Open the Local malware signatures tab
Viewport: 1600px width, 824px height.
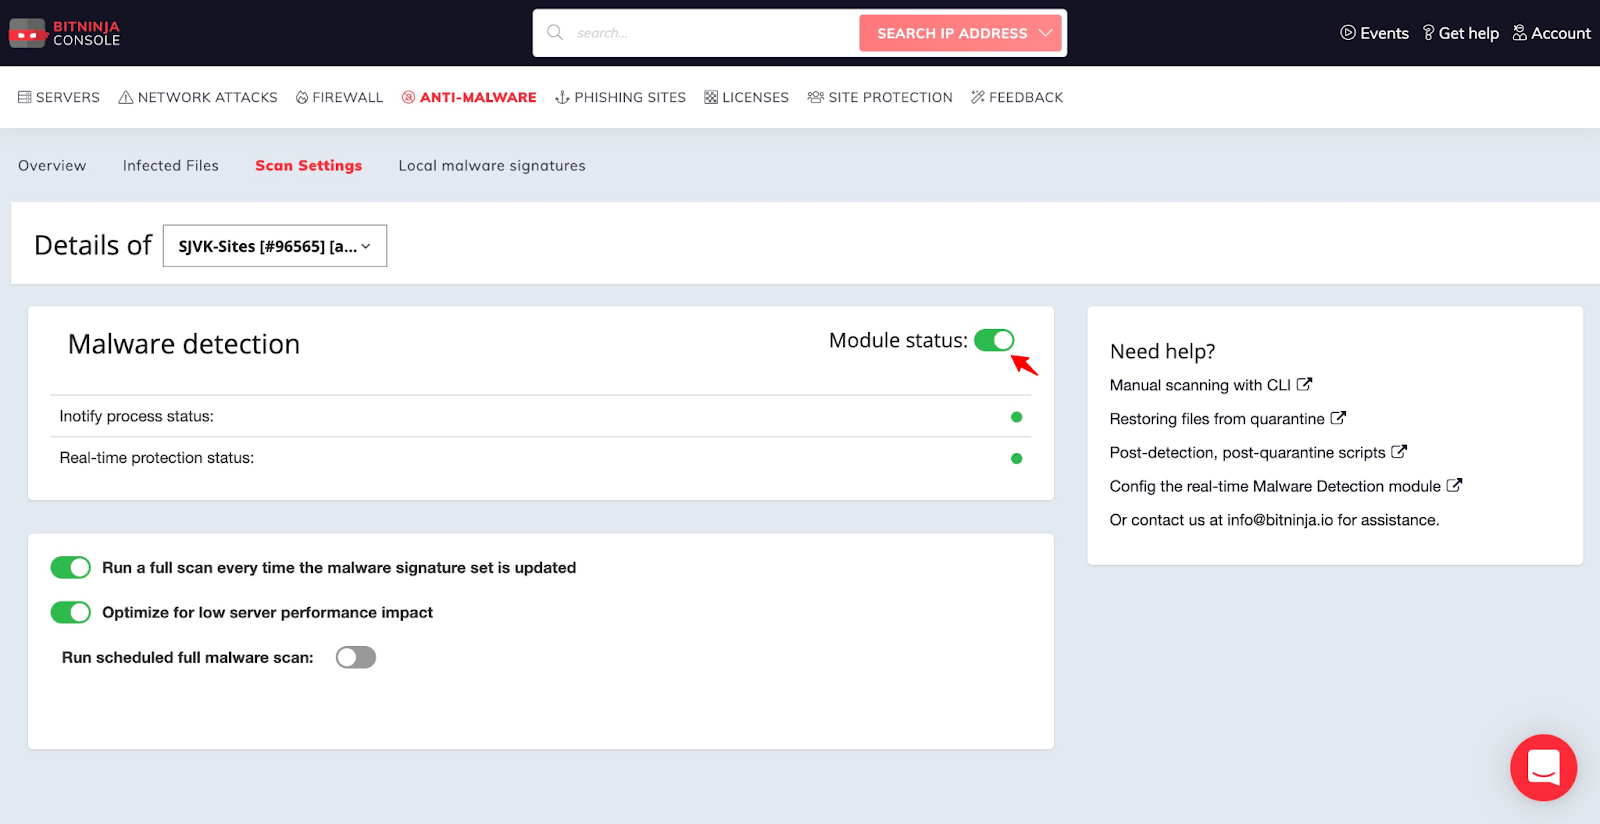[492, 166]
